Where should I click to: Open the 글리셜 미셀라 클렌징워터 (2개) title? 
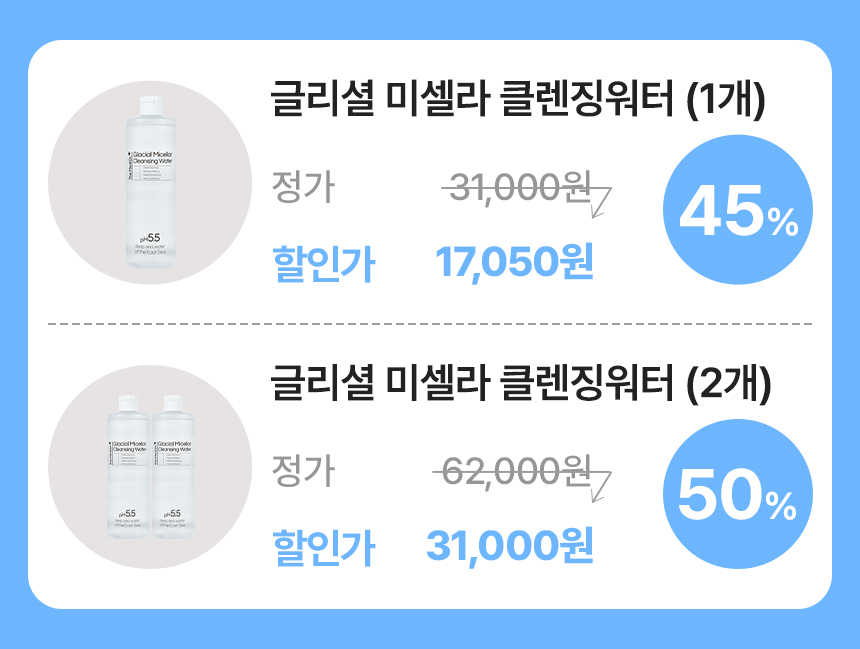518,385
